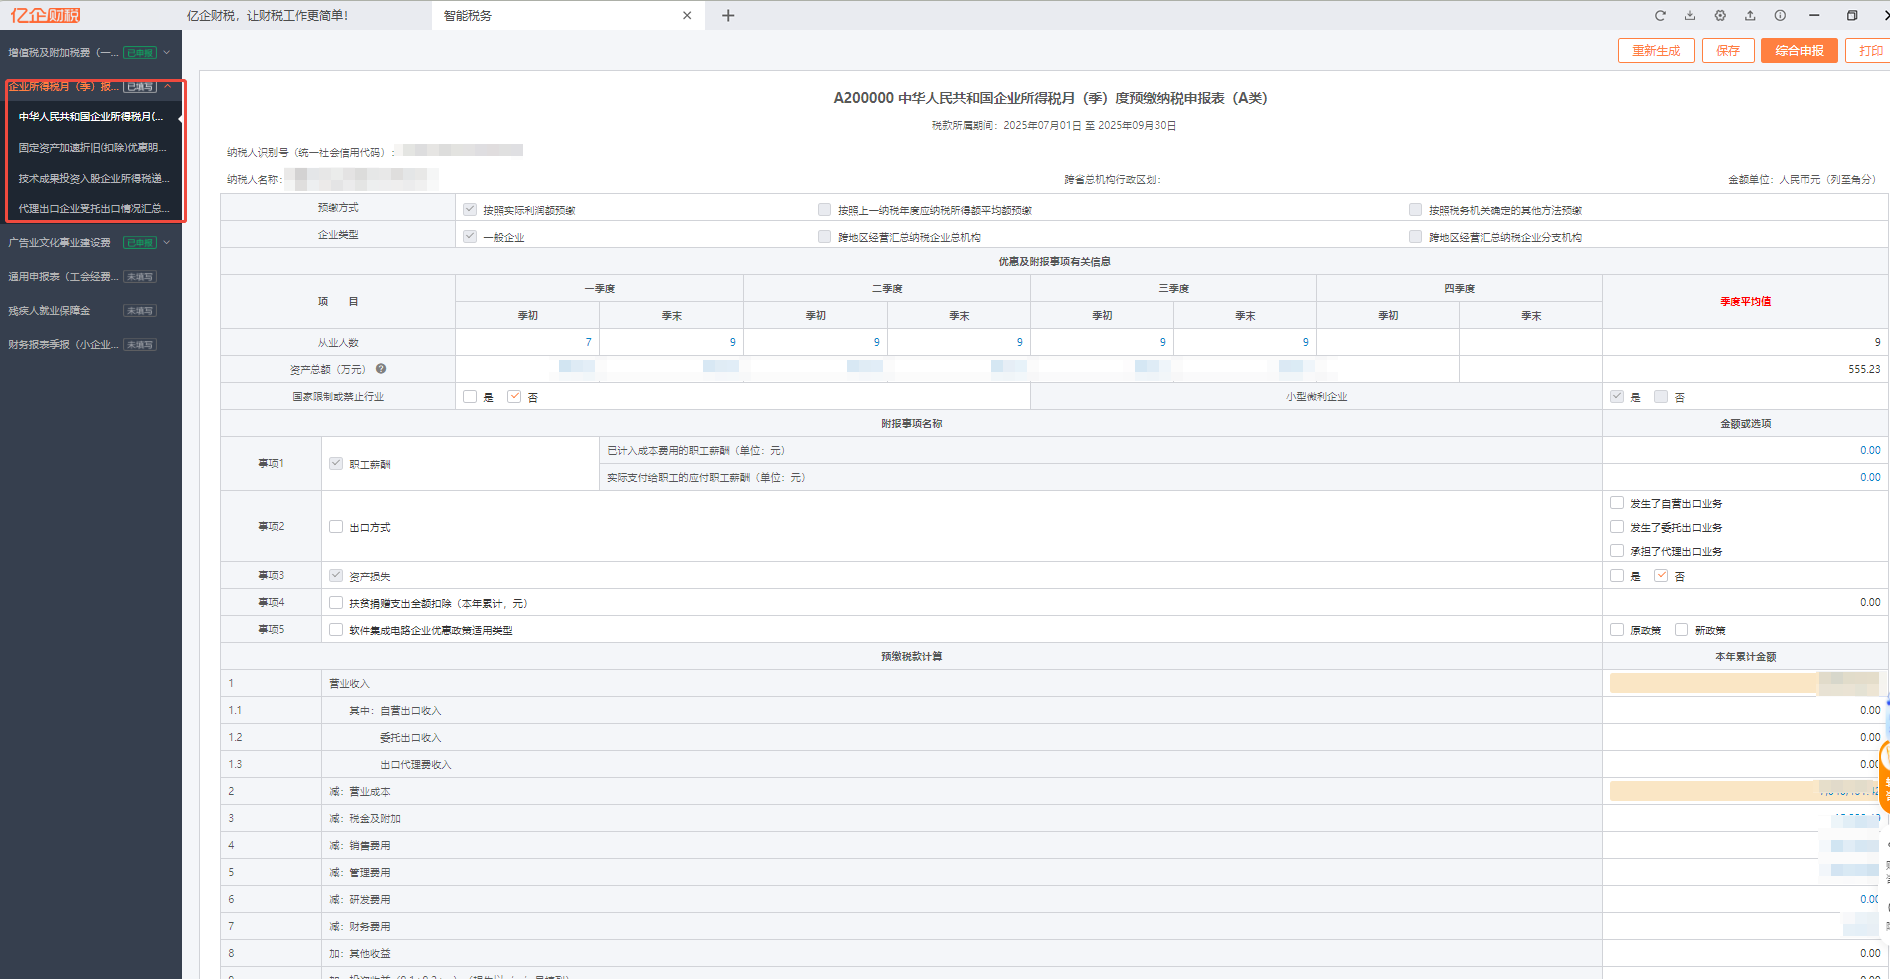
Task: Click the 营业收入 amount field
Action: 1713,683
